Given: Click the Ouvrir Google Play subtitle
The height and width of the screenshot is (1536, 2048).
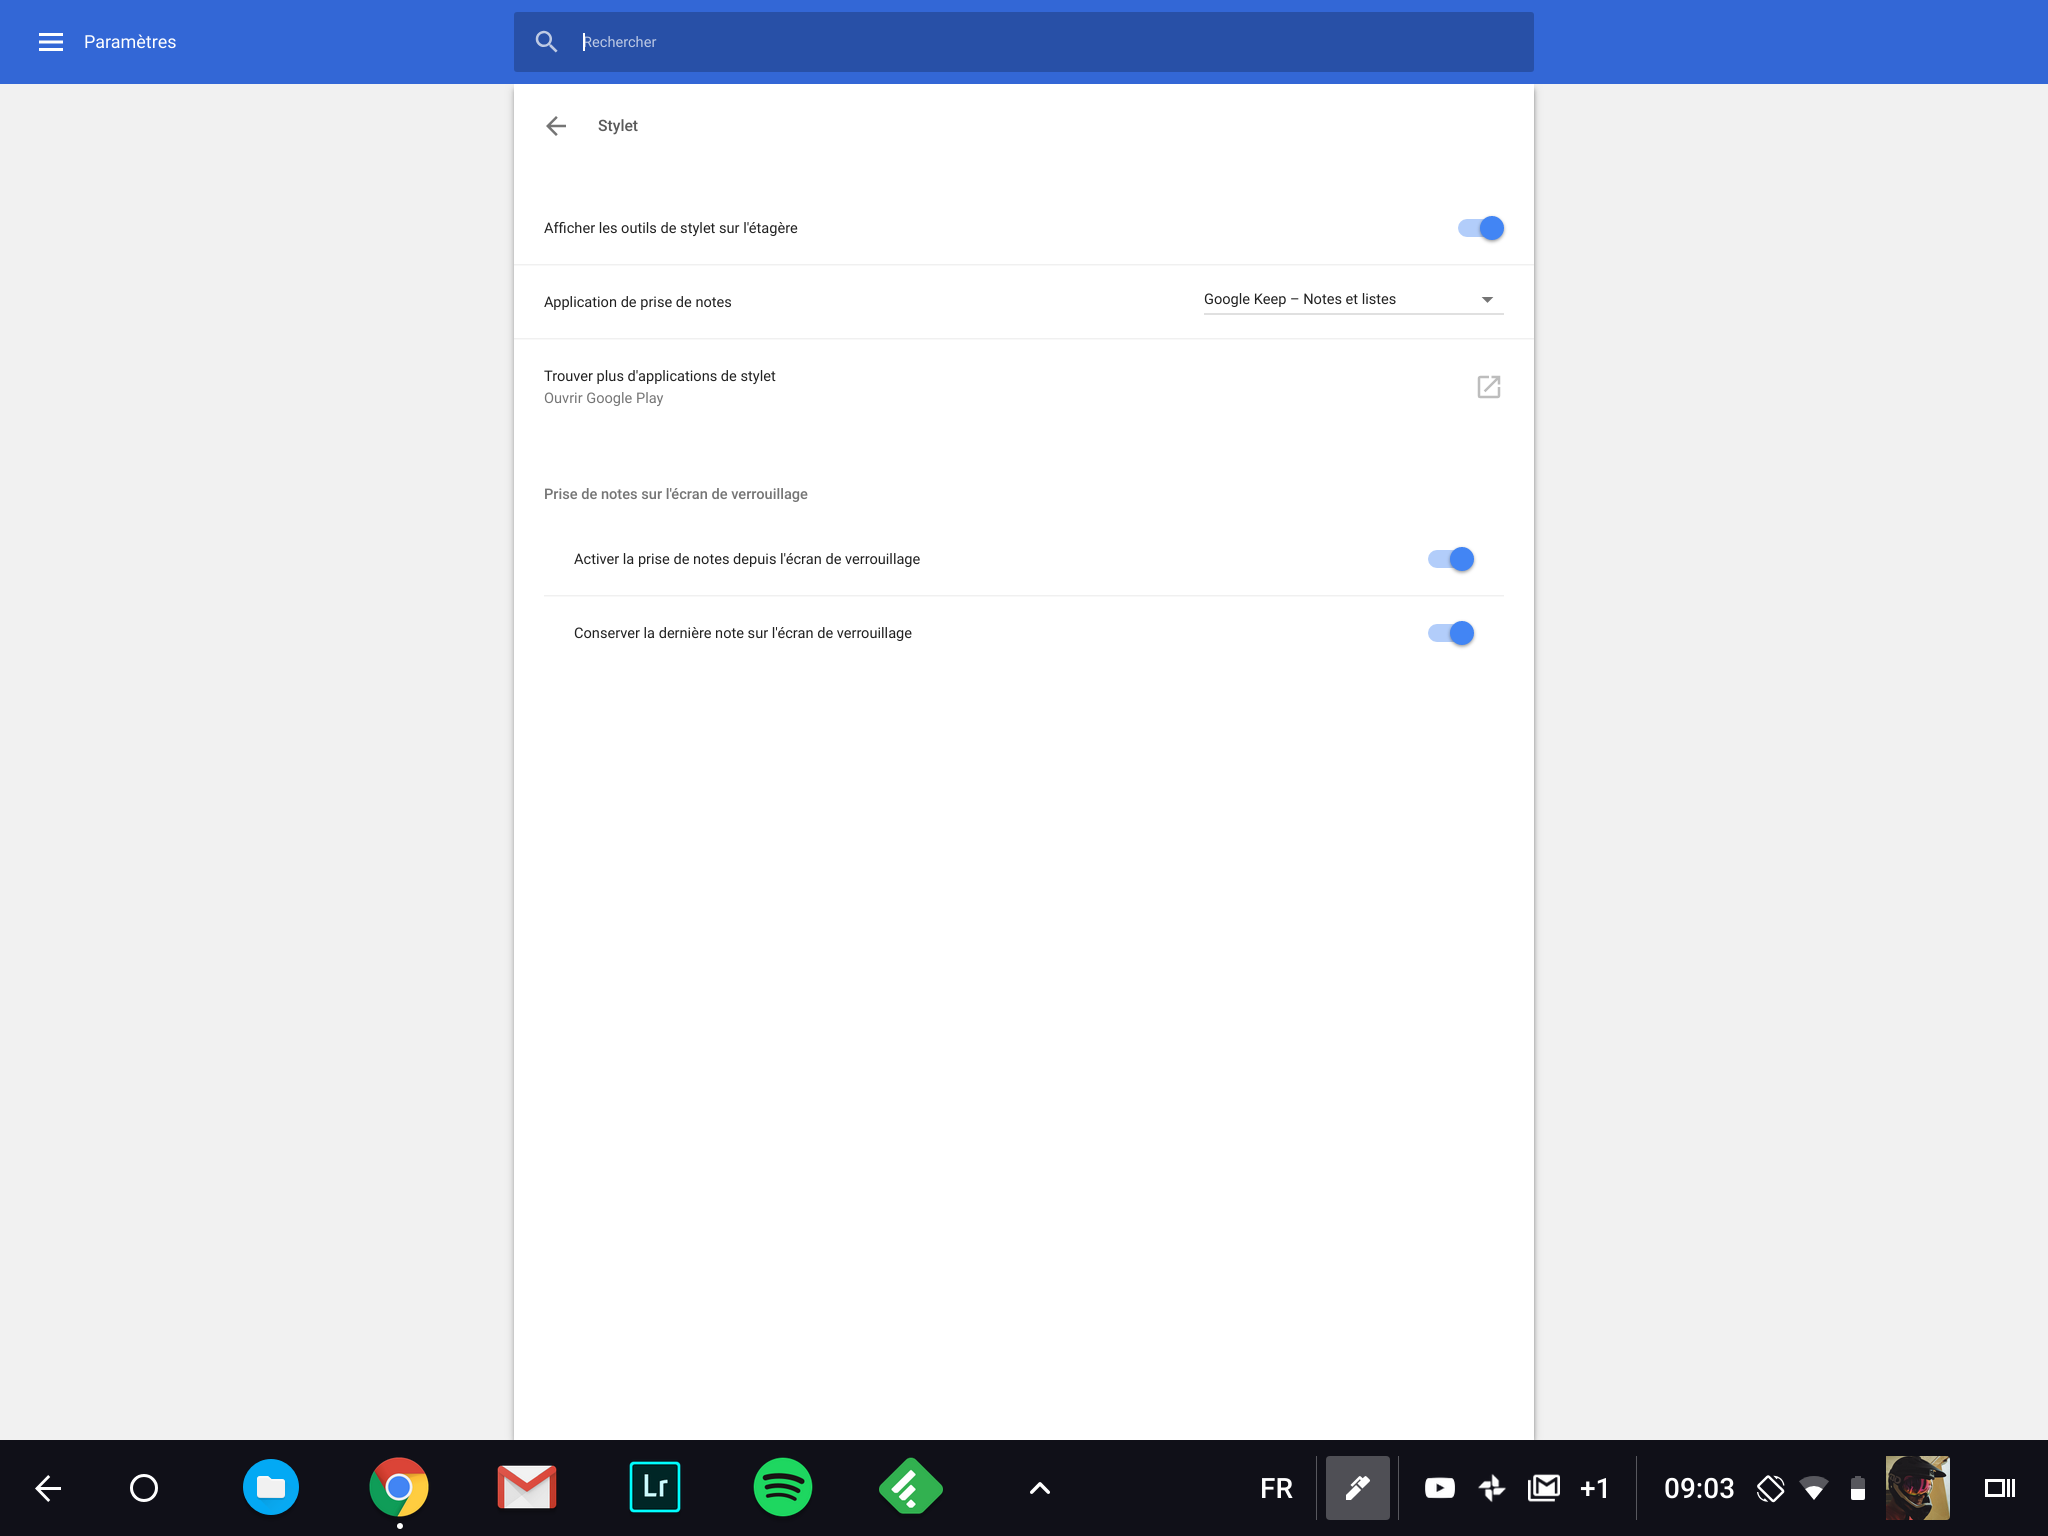Looking at the screenshot, I should (x=604, y=398).
